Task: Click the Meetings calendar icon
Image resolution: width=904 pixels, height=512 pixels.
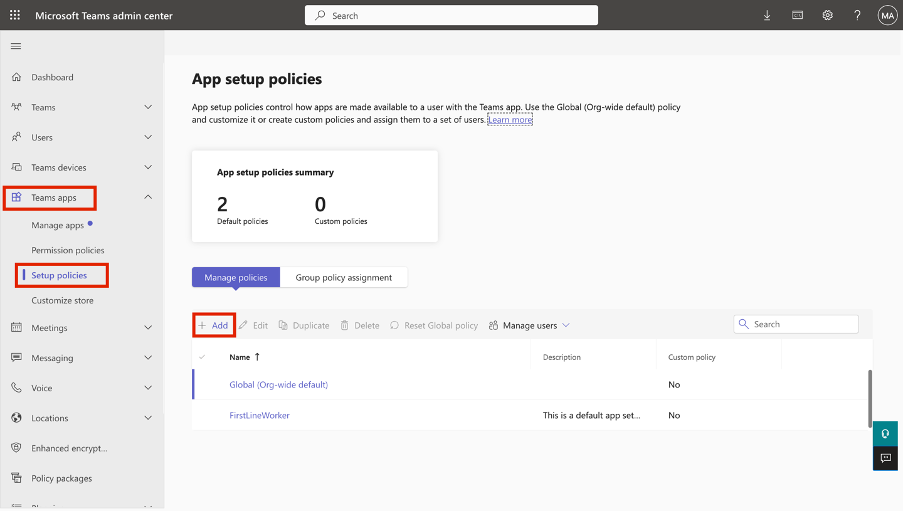Action: point(16,327)
